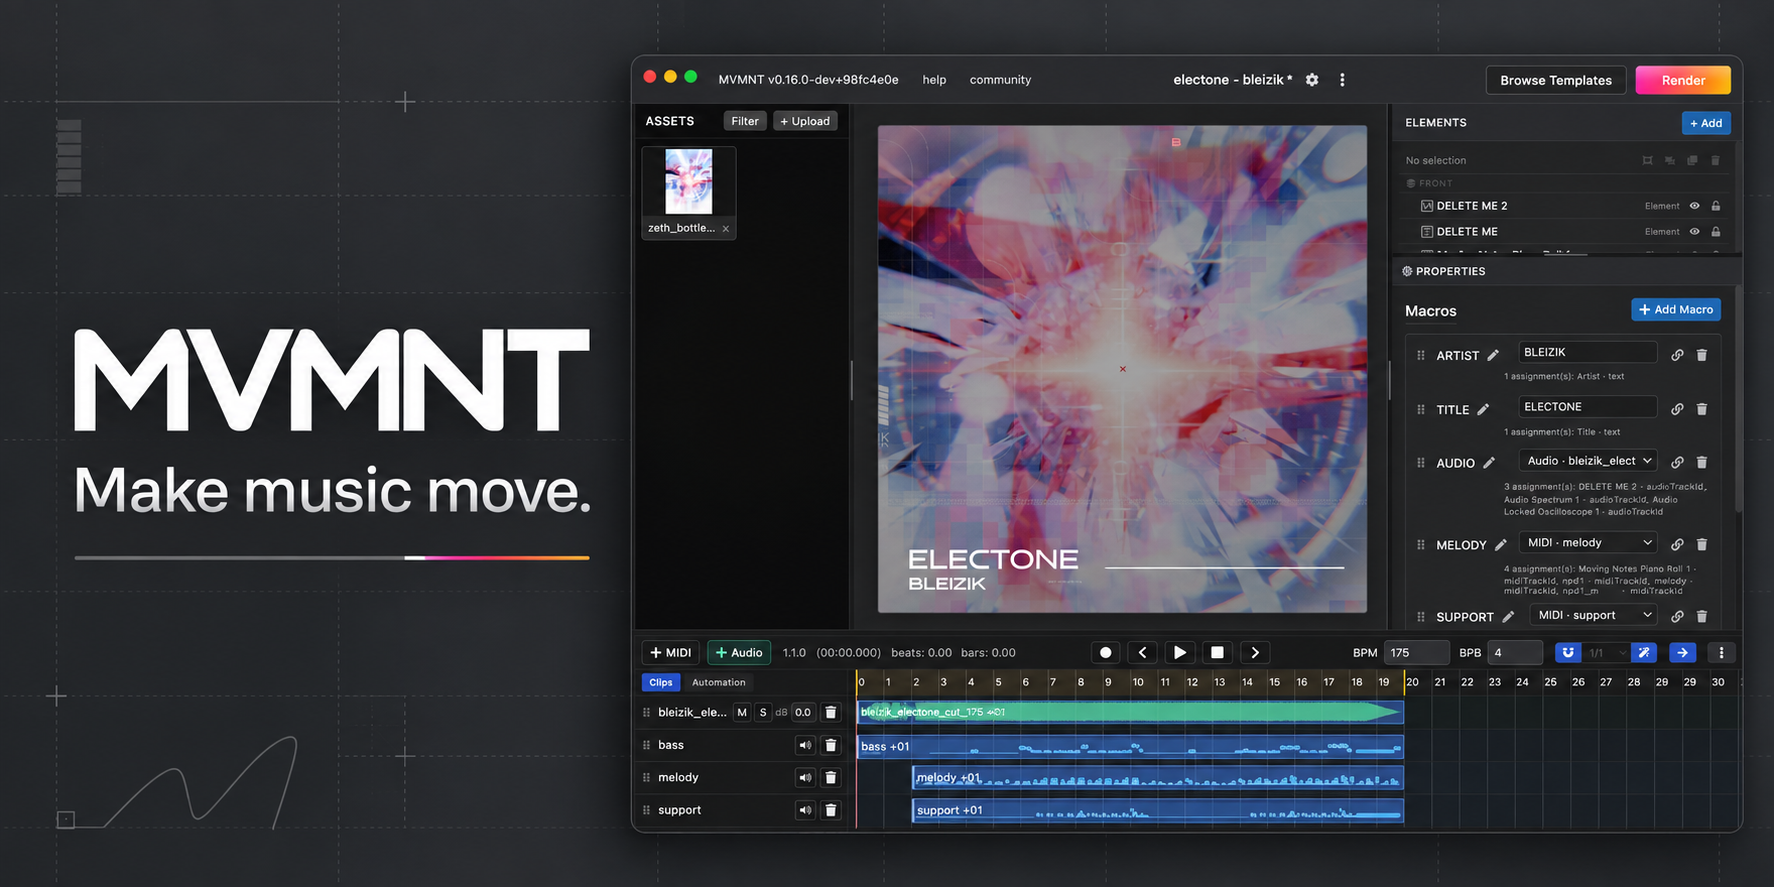Mute the bleizik_ele audio track with M
Screen dimensions: 1774x887
tap(742, 713)
